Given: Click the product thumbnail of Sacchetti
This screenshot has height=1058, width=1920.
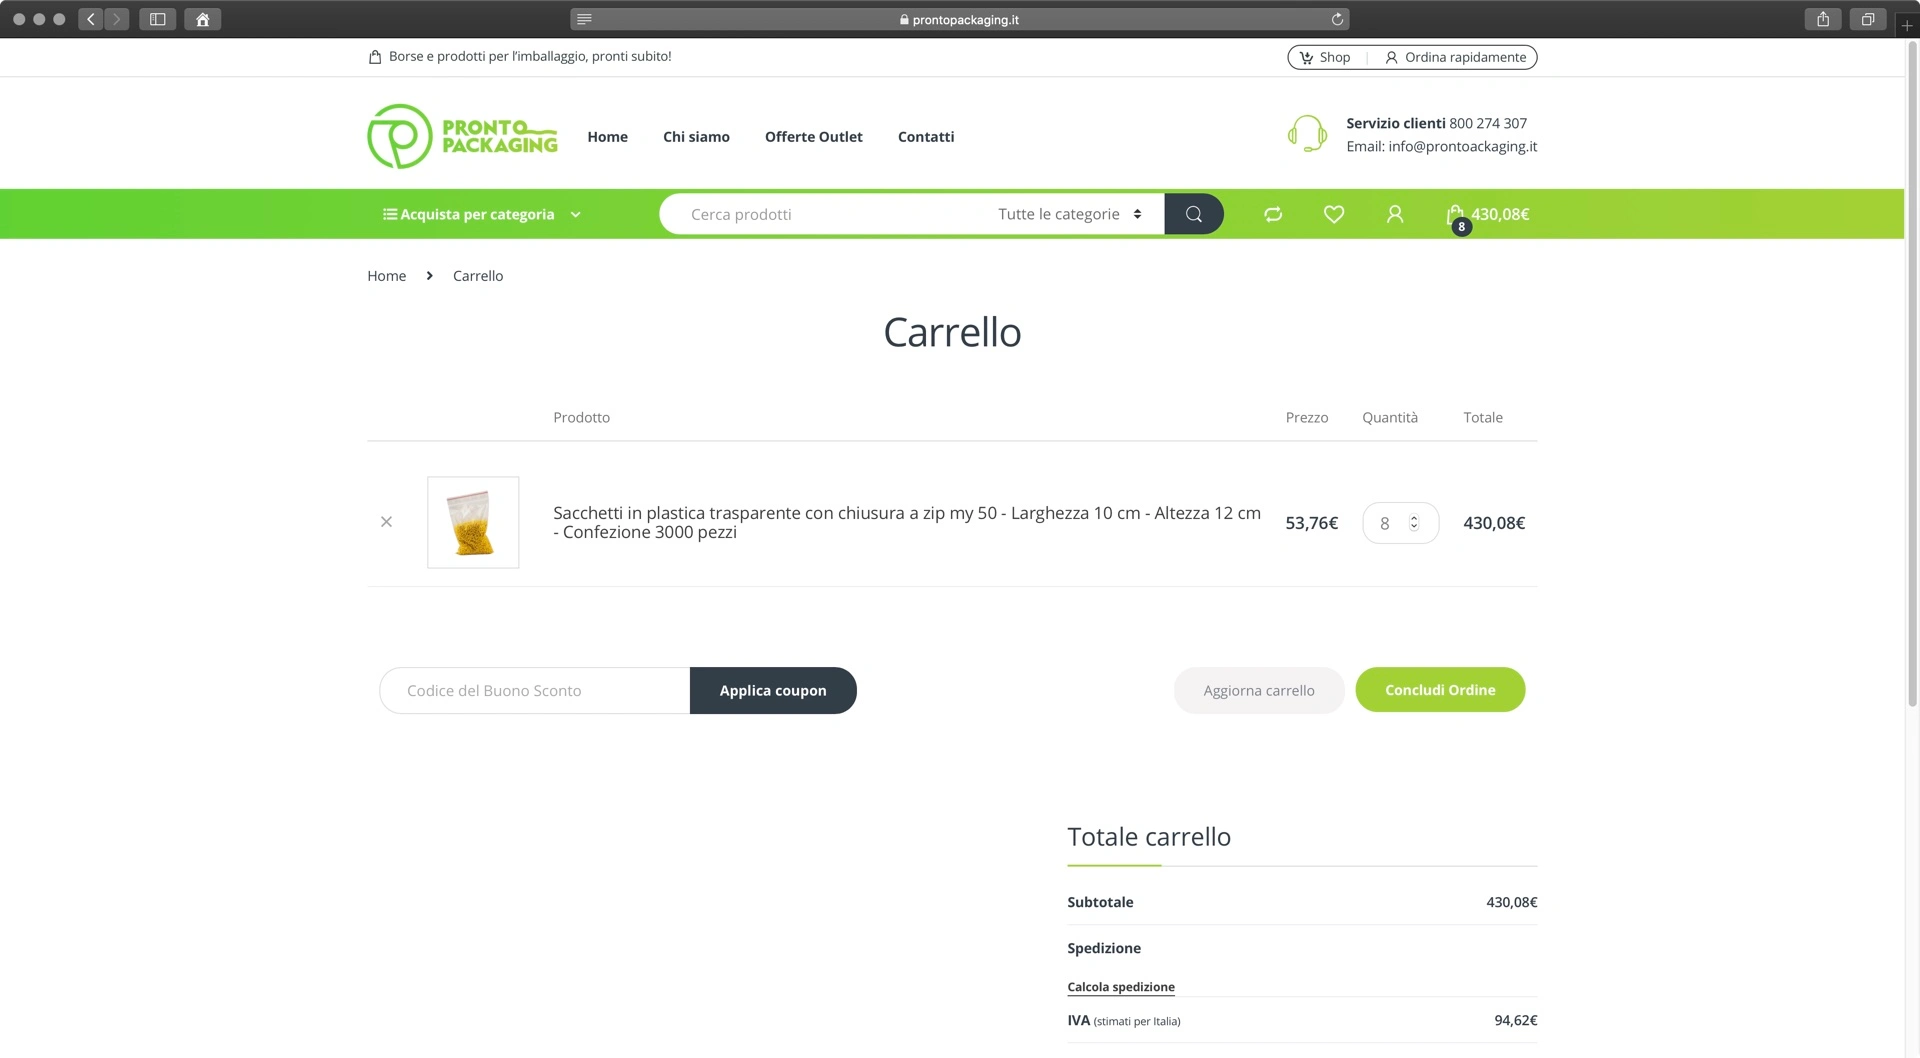Looking at the screenshot, I should pos(473,522).
